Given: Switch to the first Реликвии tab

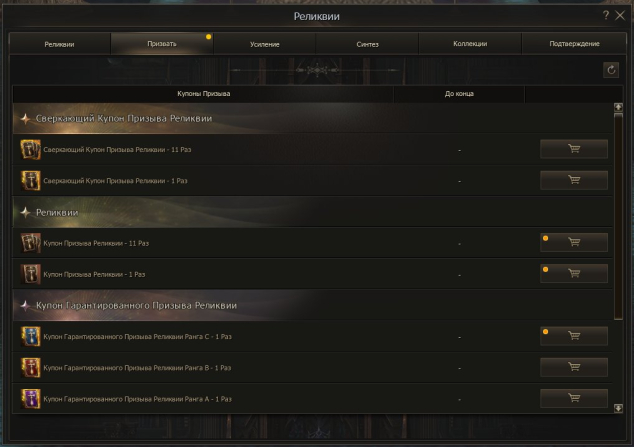Looking at the screenshot, I should [x=59, y=44].
